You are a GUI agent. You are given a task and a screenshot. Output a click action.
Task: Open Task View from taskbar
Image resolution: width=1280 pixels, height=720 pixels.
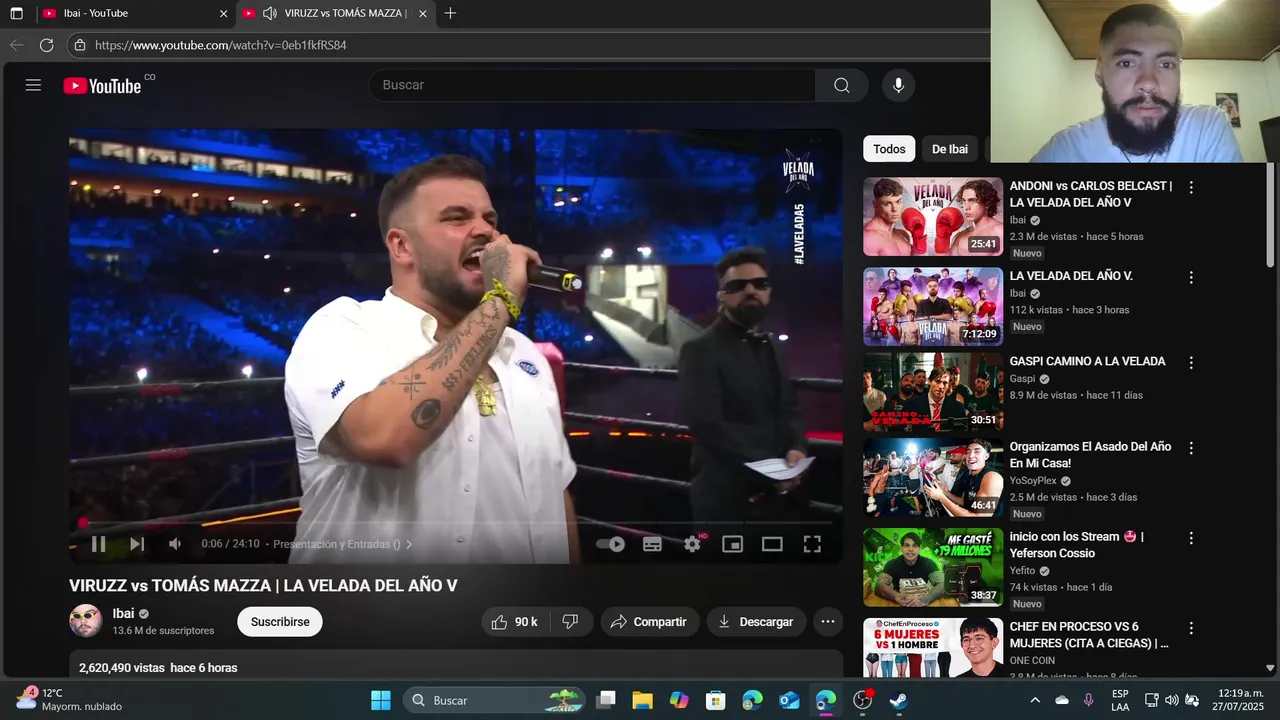pos(605,700)
